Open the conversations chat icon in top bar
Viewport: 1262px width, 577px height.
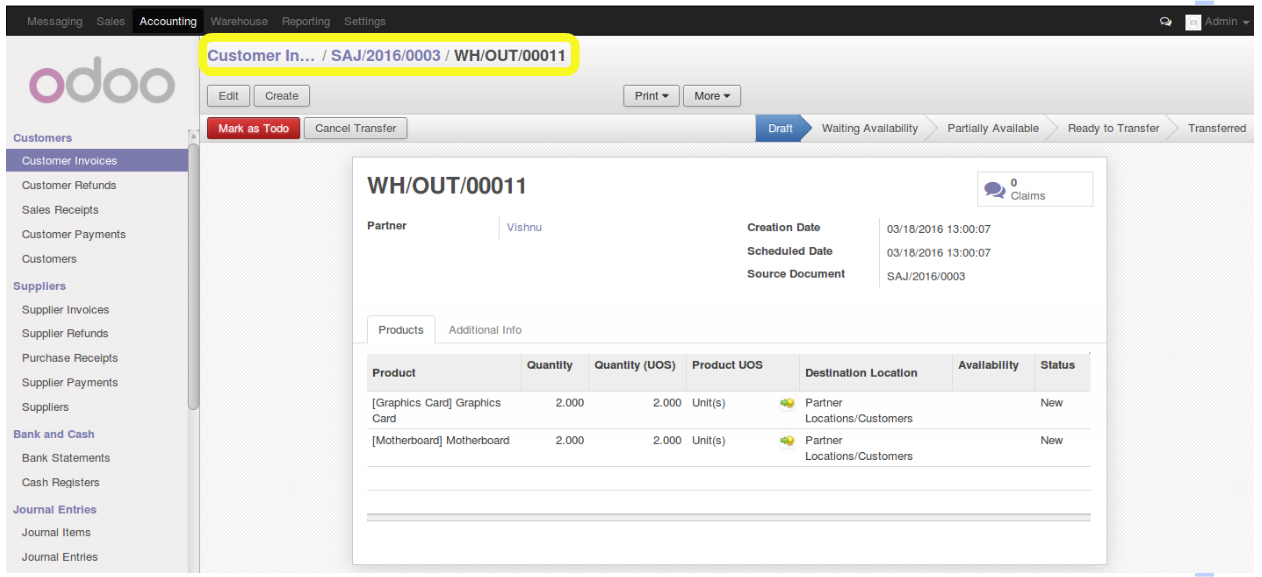(1166, 21)
